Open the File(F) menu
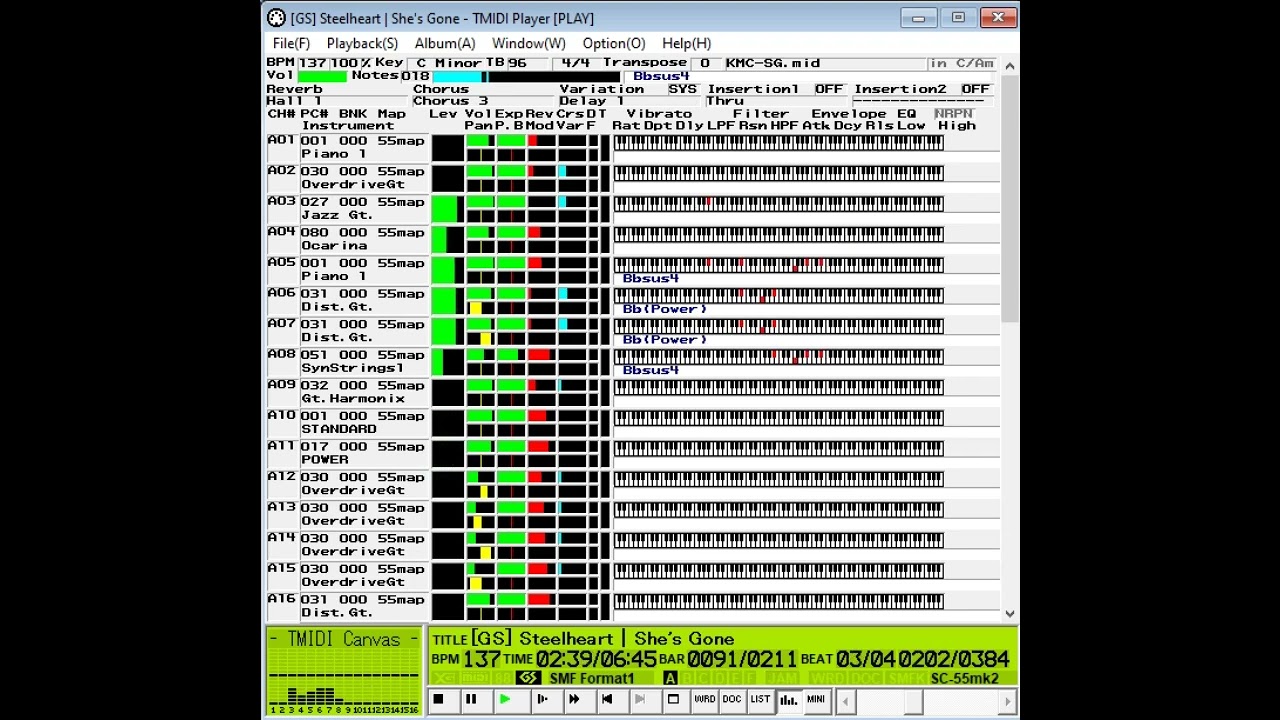 (x=291, y=44)
